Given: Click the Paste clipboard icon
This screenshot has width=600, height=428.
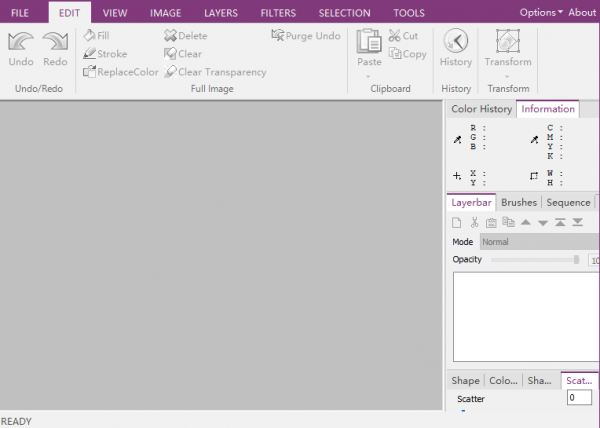Looking at the screenshot, I should click(x=369, y=41).
